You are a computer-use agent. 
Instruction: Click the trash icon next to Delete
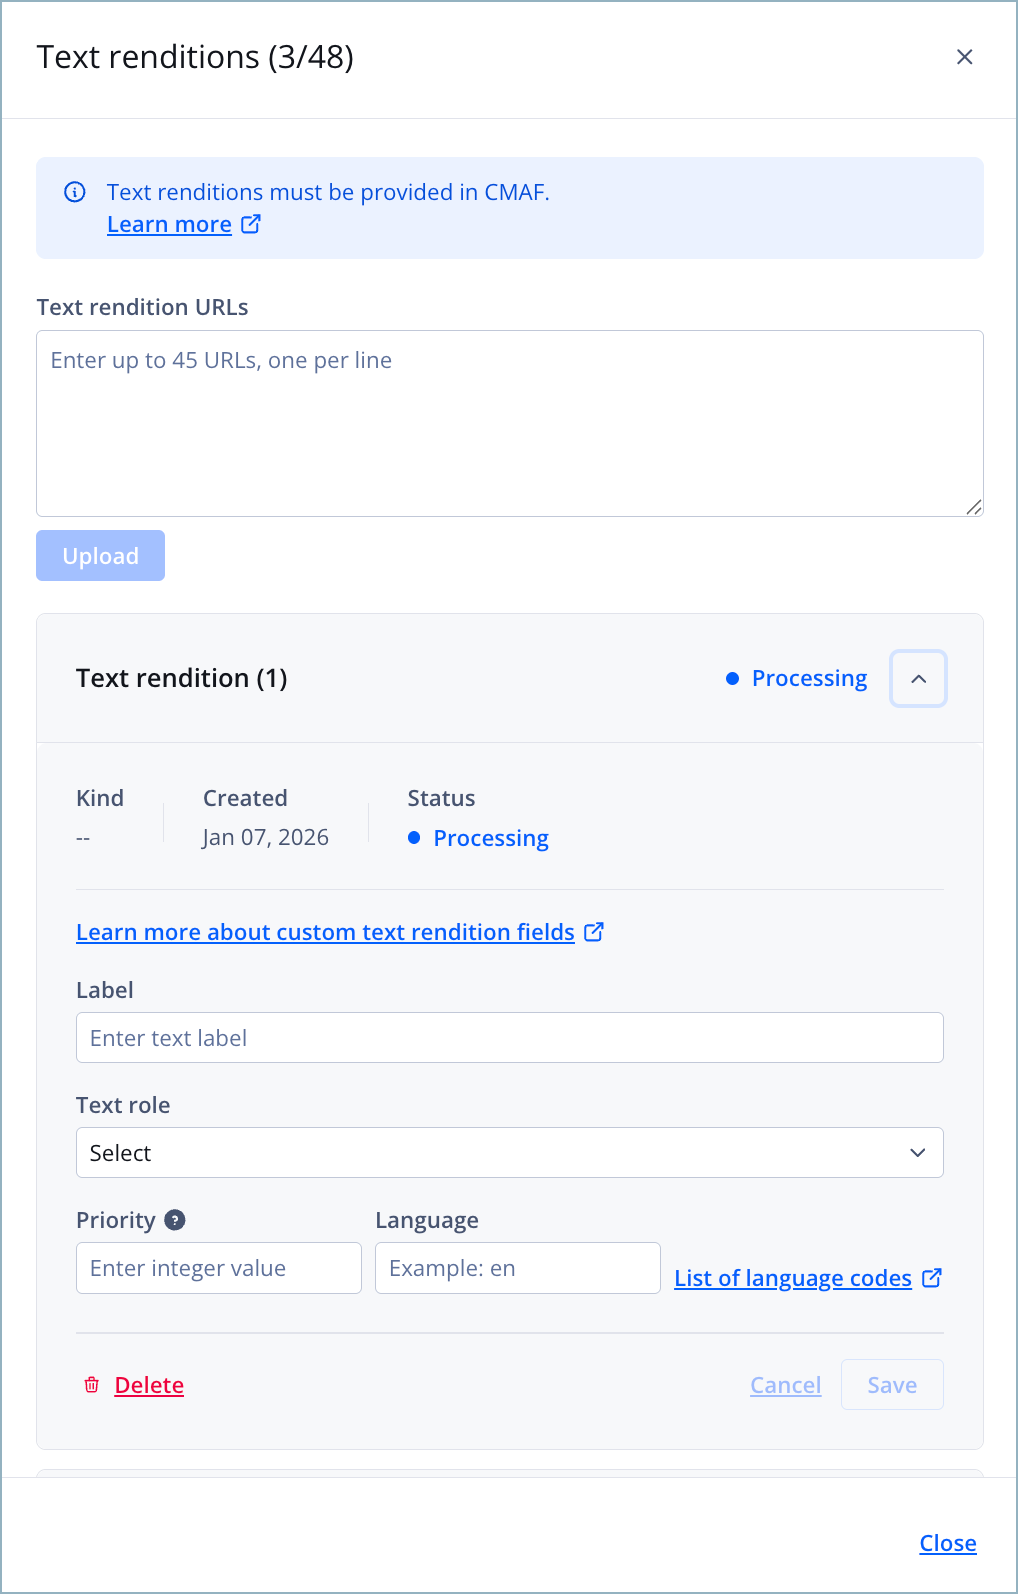[x=92, y=1385]
